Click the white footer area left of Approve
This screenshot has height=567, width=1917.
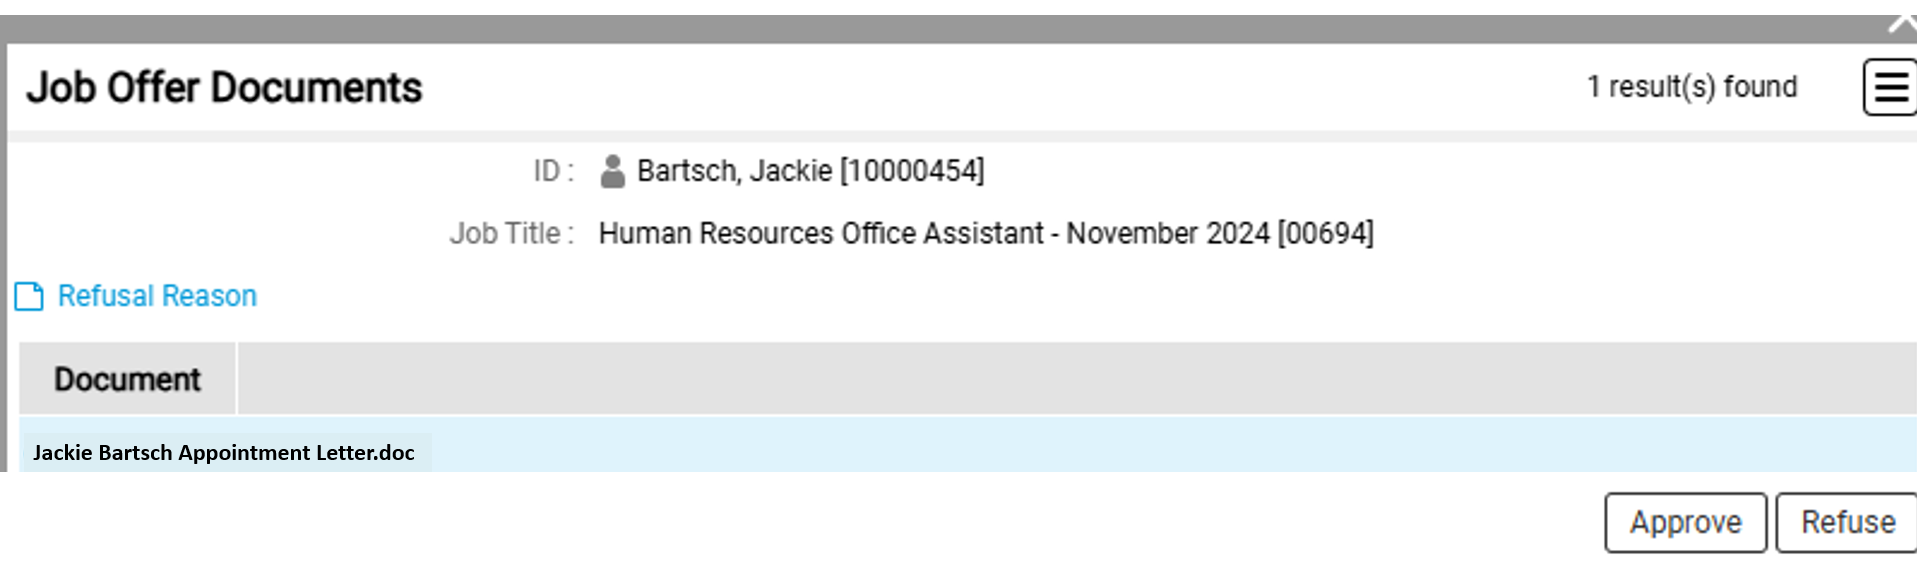click(x=800, y=522)
